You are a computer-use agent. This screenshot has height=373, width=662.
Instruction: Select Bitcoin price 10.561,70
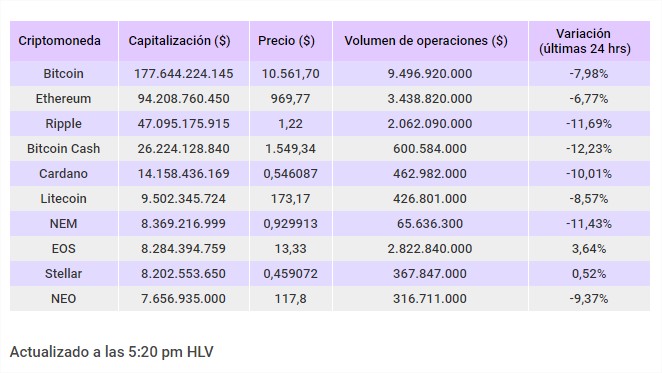pos(290,74)
